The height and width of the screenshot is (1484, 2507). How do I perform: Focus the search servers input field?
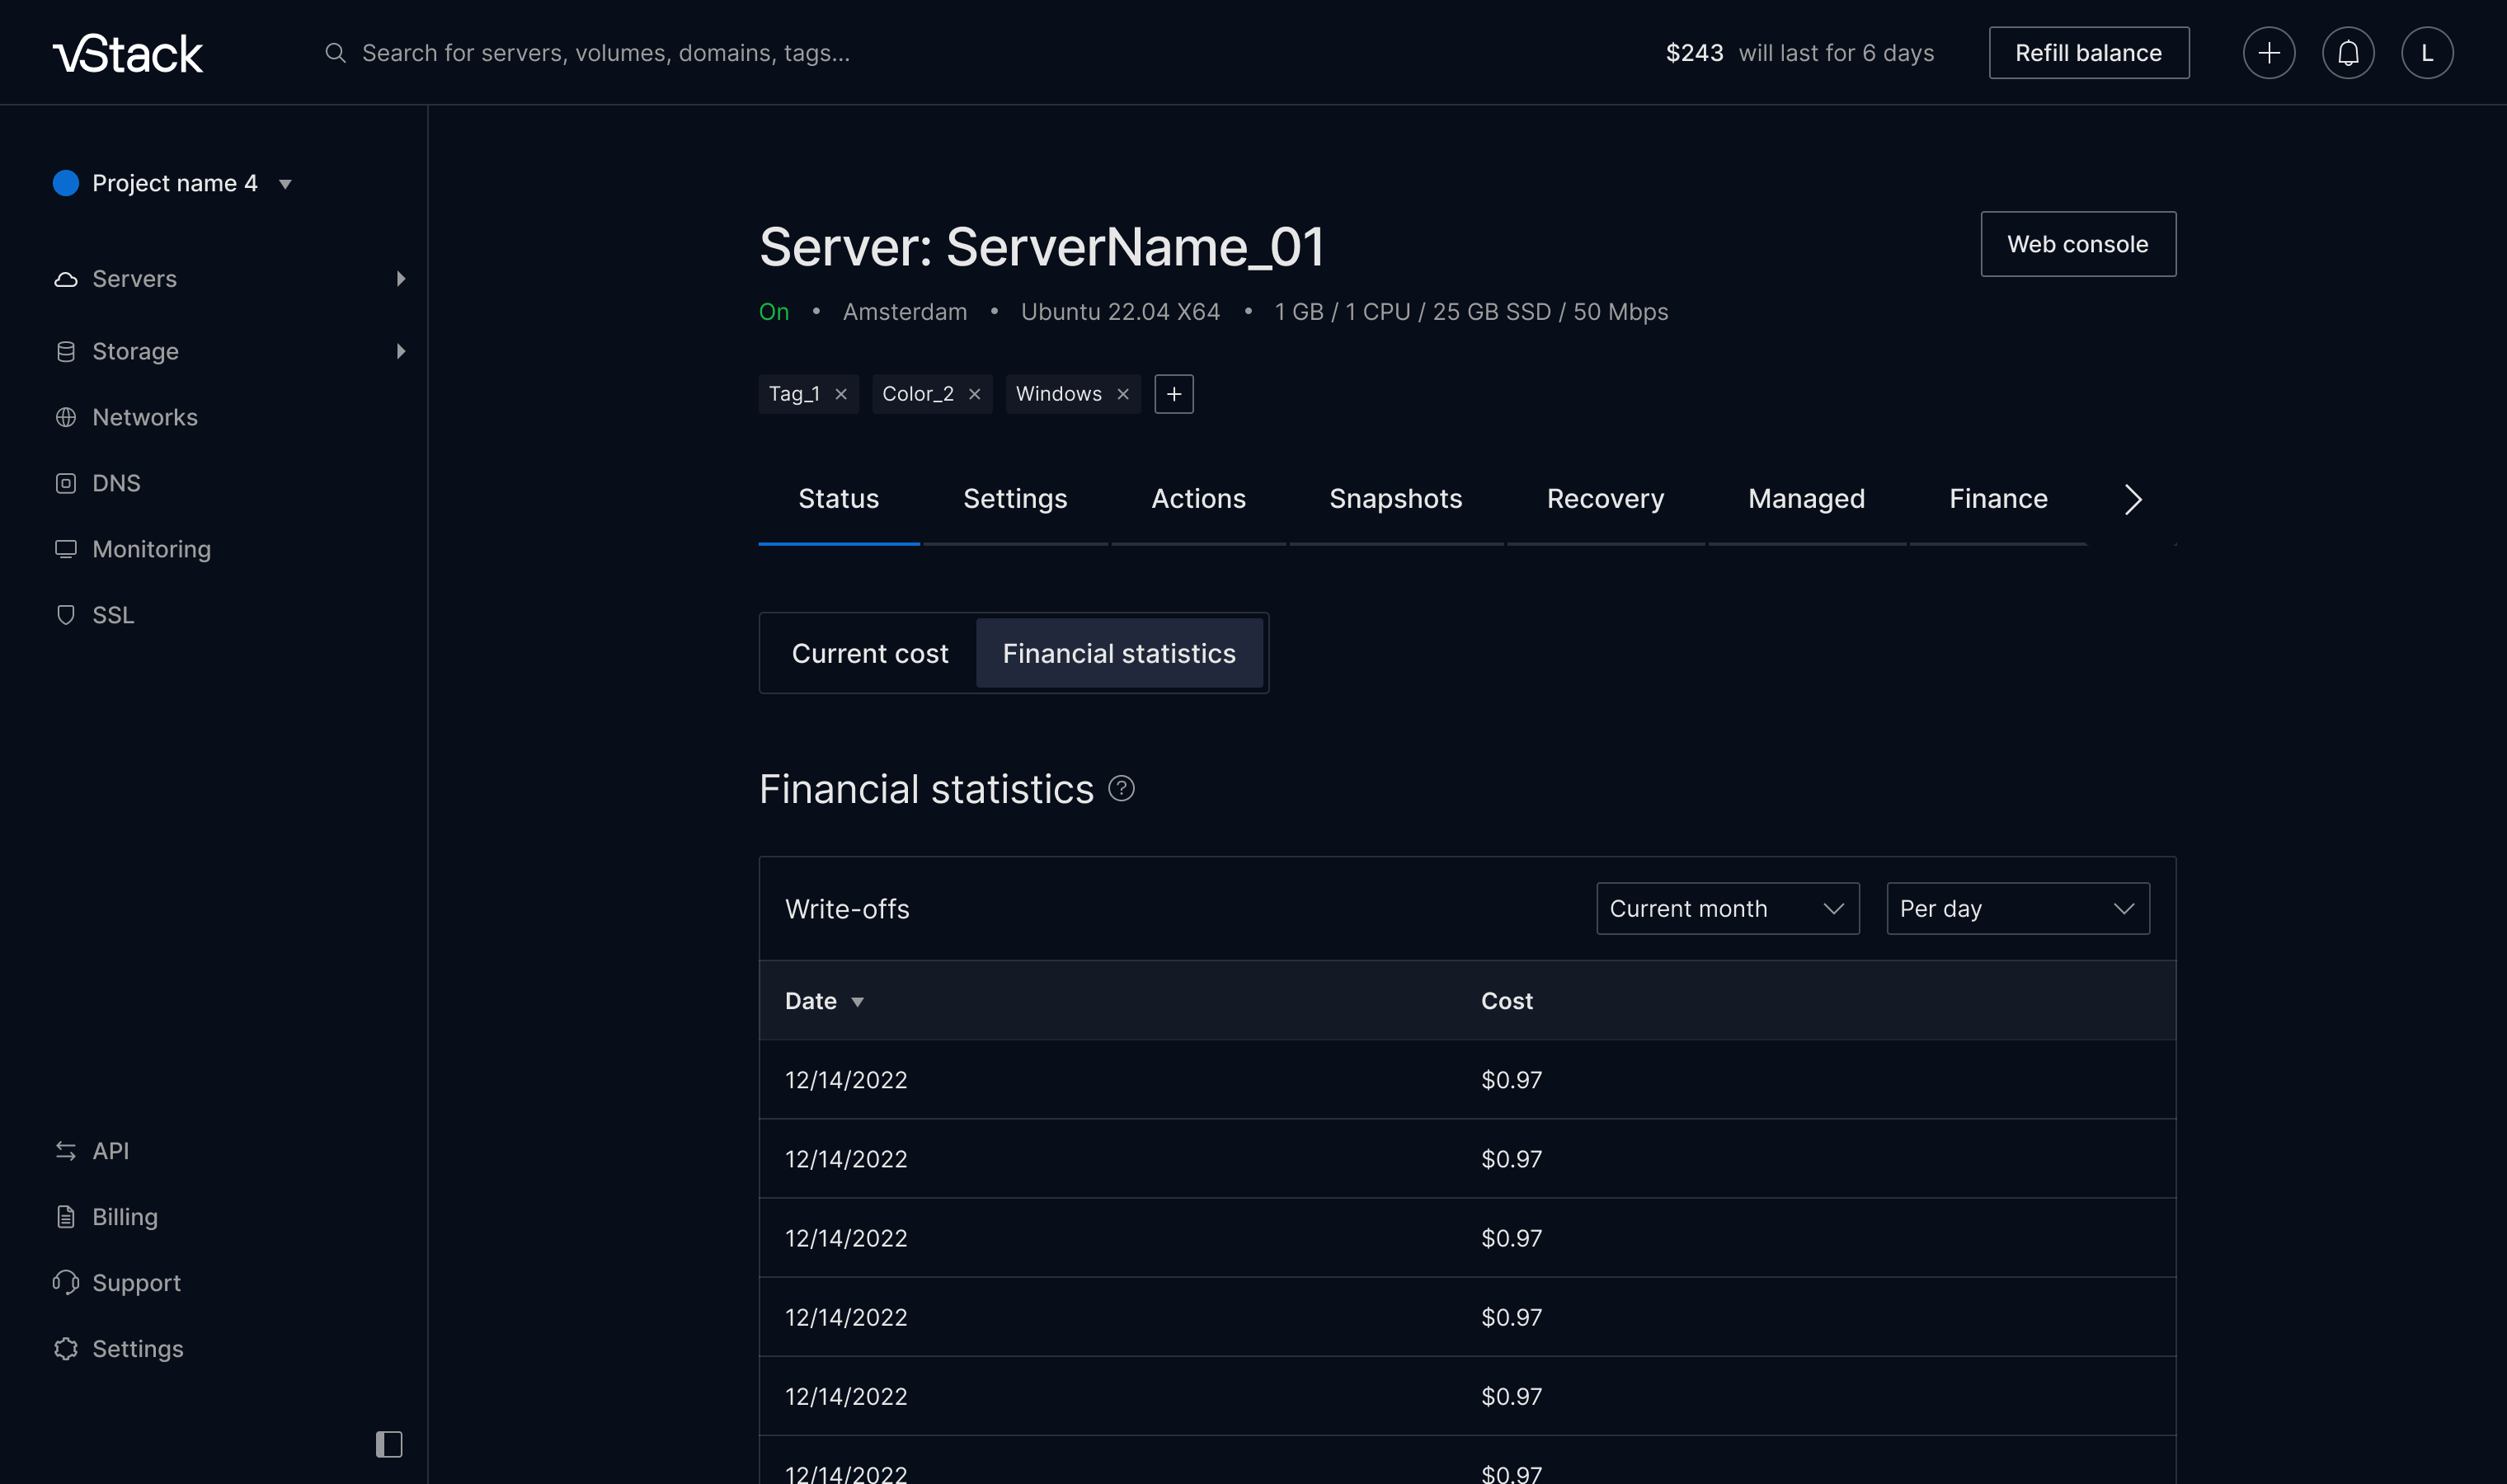606,53
